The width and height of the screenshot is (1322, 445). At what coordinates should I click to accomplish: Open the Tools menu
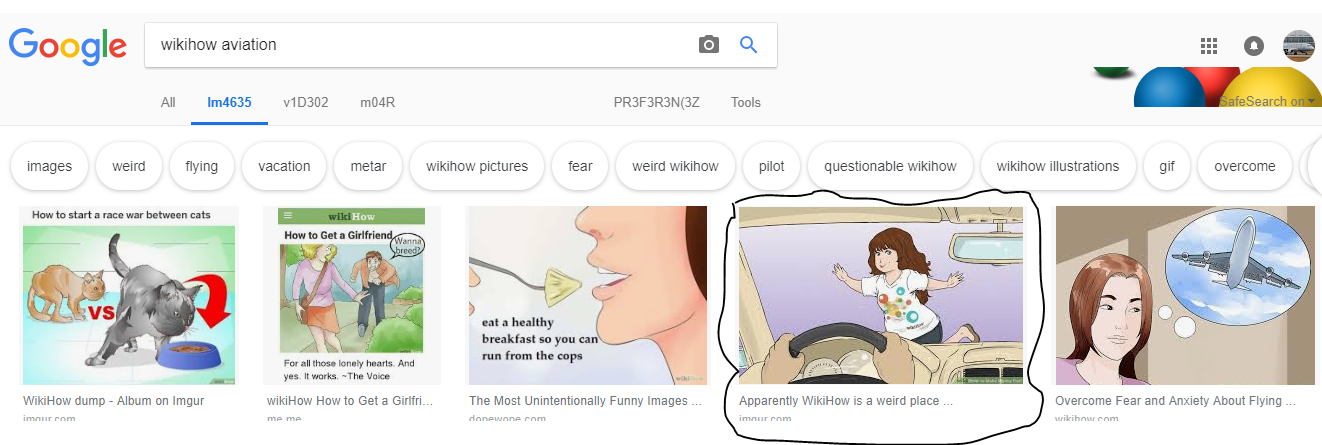(746, 102)
